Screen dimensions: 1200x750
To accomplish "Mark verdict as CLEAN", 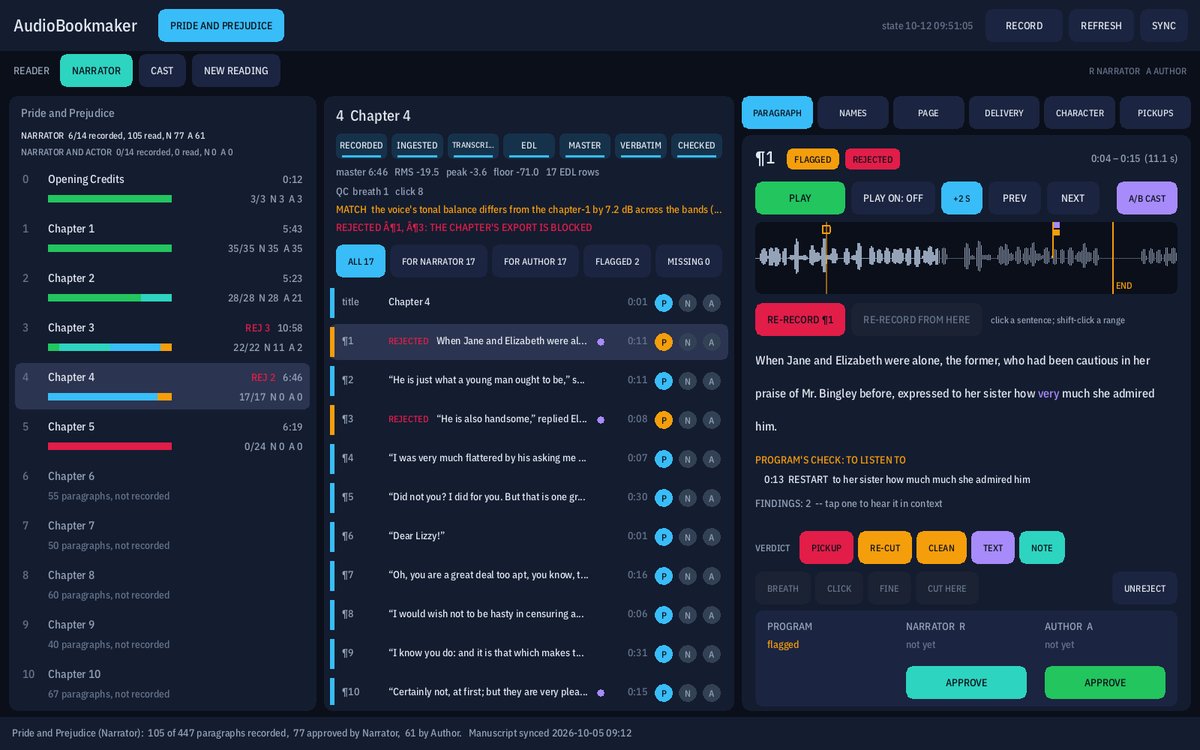I will pyautogui.click(x=941, y=548).
